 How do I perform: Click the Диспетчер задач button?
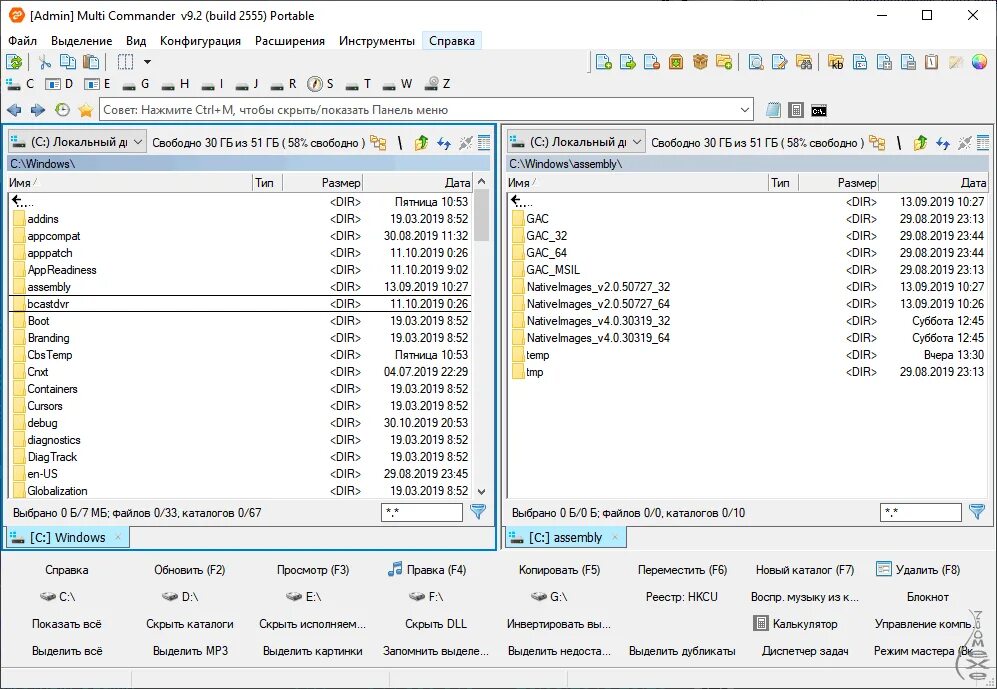tap(805, 651)
